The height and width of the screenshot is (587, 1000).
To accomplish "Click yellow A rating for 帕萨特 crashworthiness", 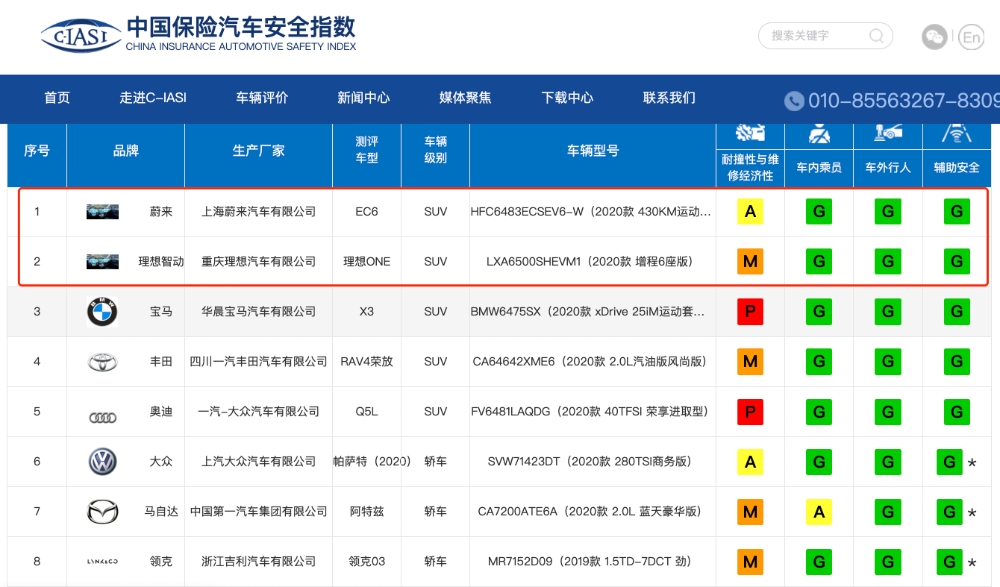I will tap(750, 462).
